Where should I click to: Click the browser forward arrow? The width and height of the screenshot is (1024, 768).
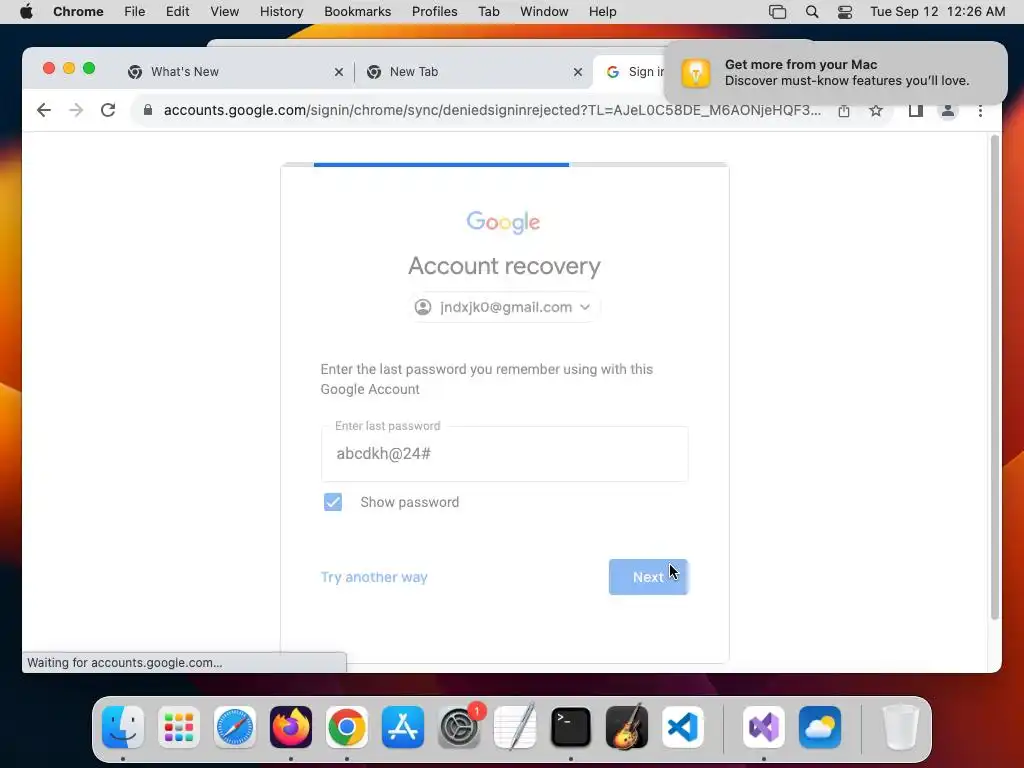[76, 110]
